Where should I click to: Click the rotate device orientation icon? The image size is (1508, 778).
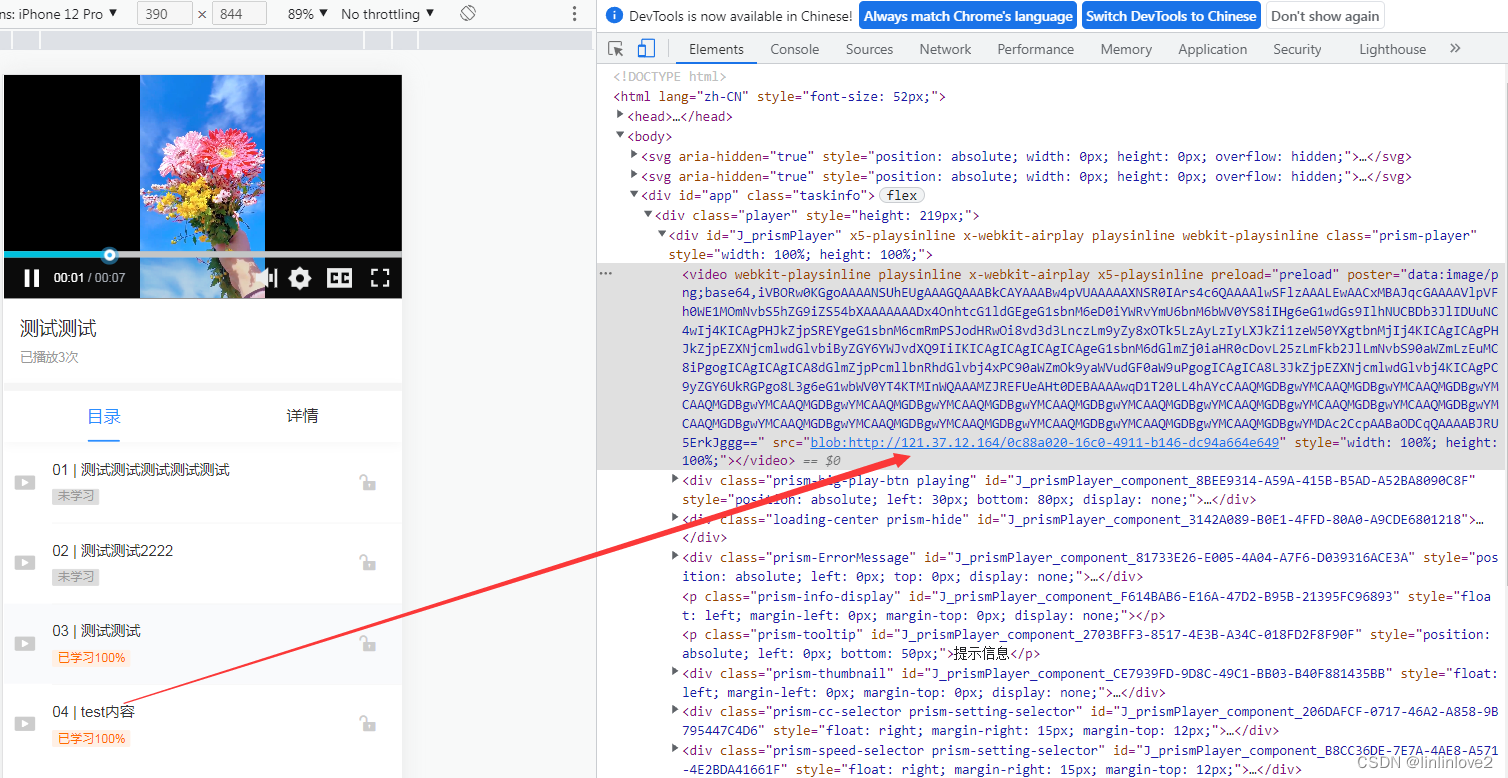tap(468, 14)
